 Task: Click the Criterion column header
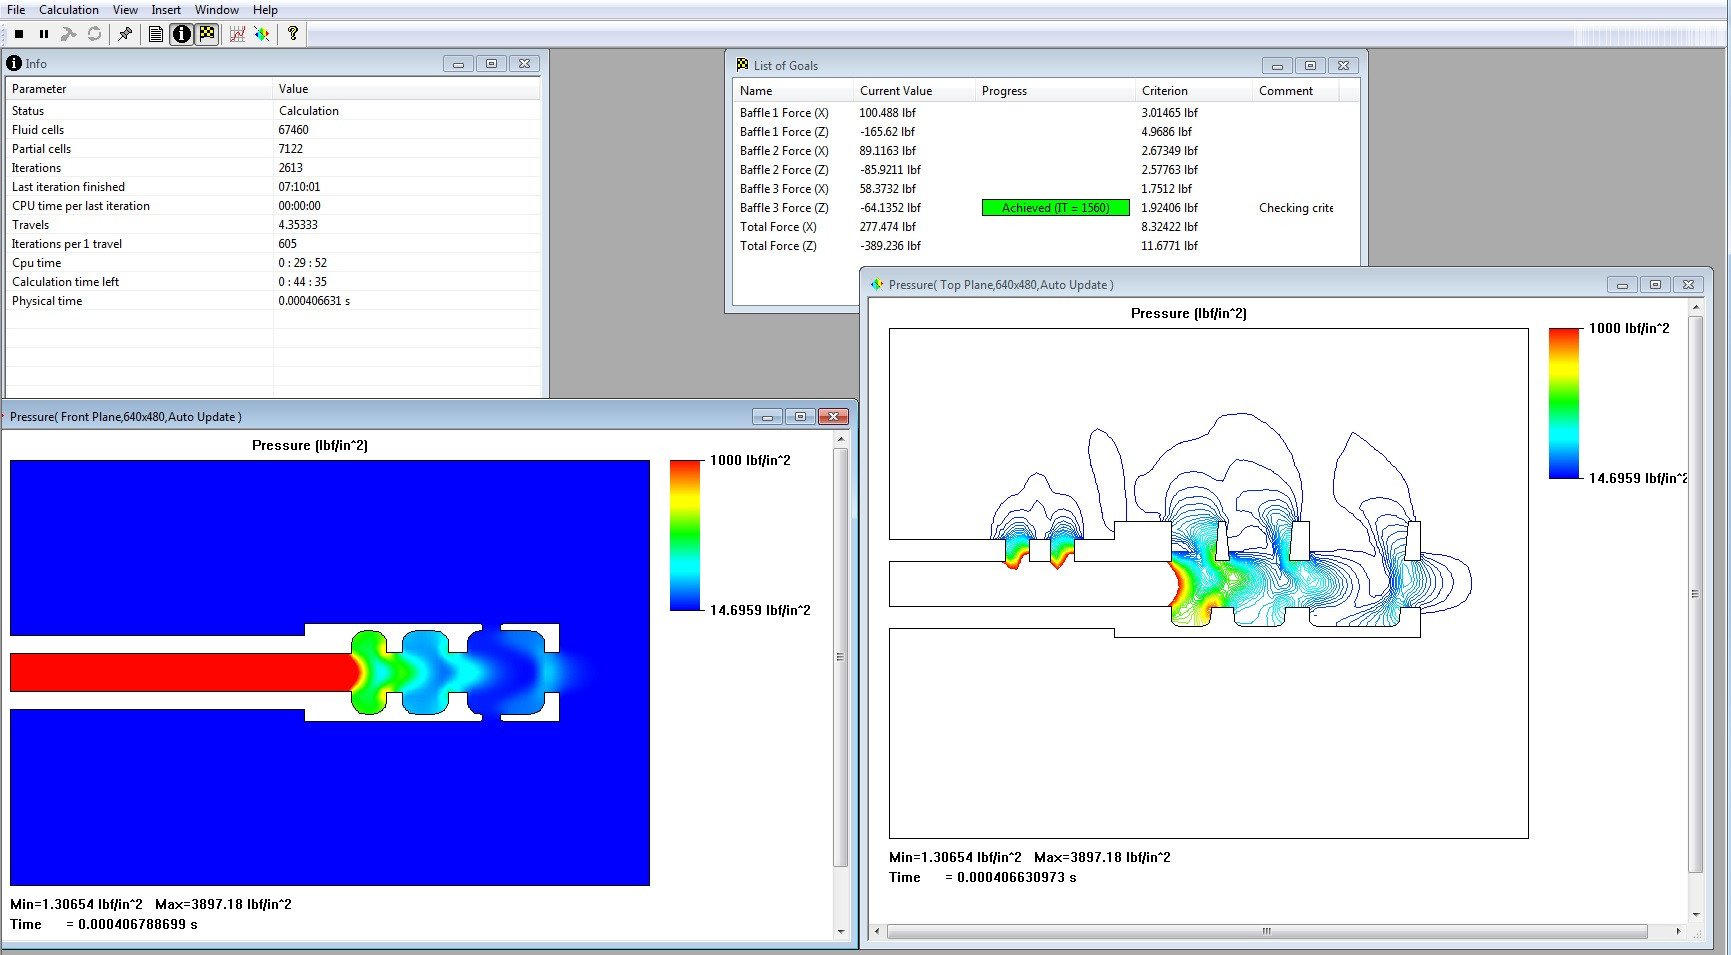click(1165, 90)
